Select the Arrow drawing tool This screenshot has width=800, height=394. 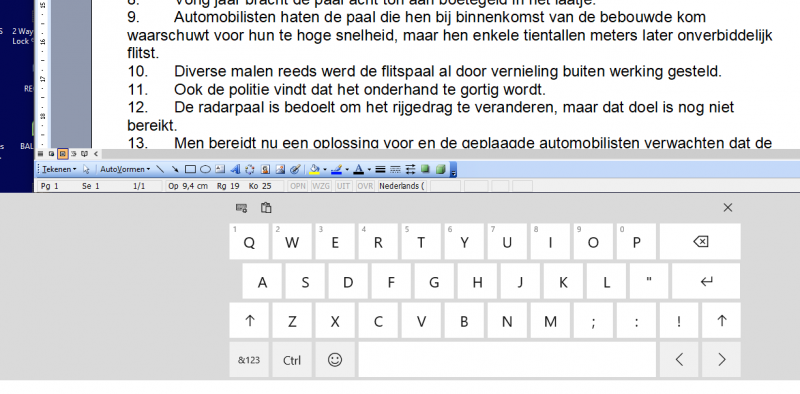(175, 169)
